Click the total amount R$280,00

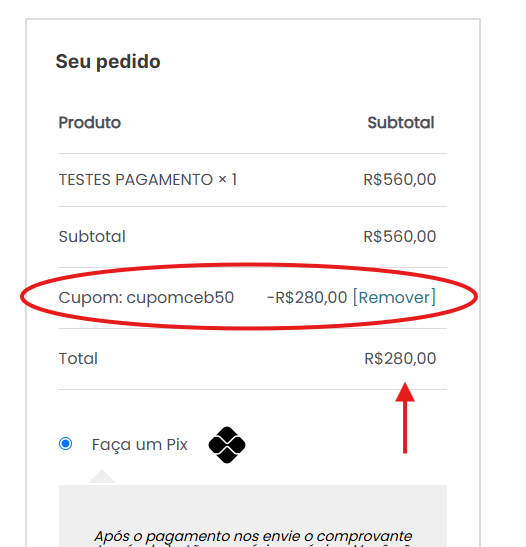click(x=400, y=359)
